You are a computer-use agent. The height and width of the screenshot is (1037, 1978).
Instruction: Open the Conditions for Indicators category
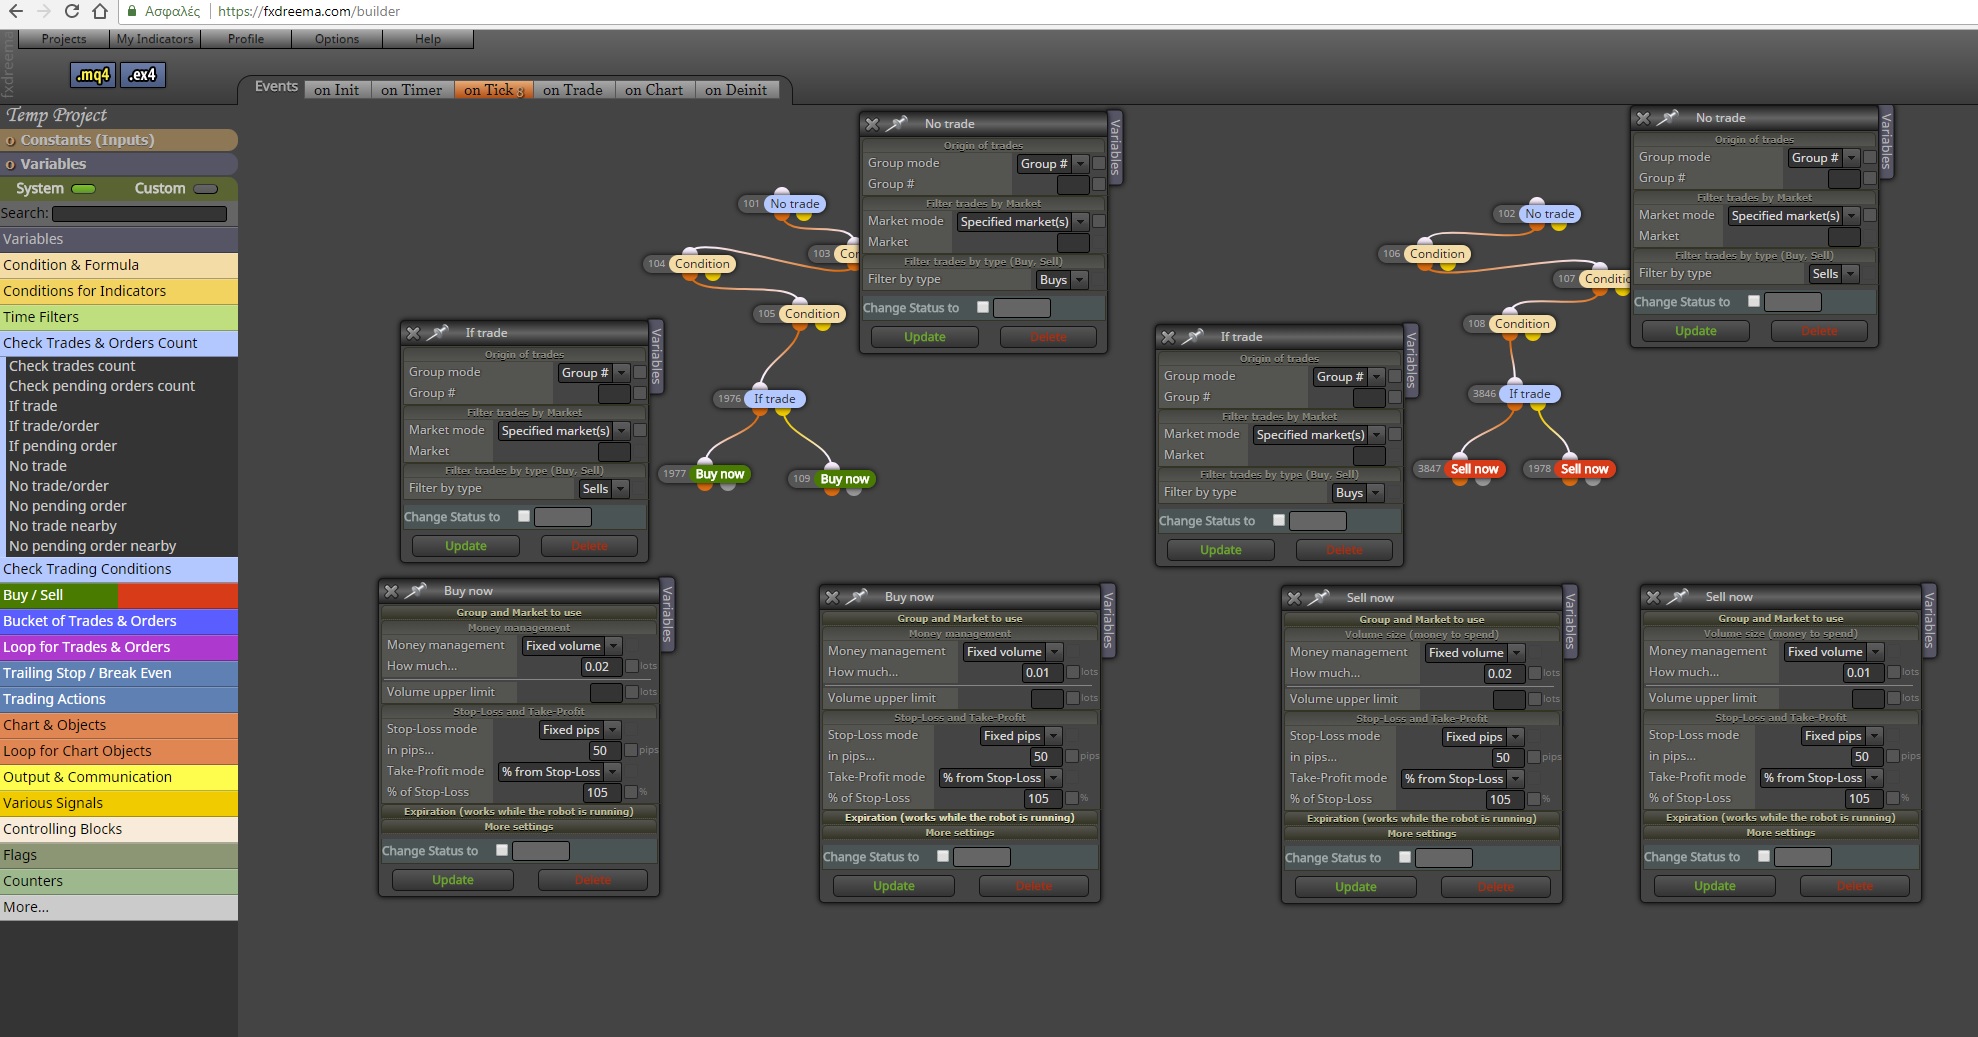[118, 291]
